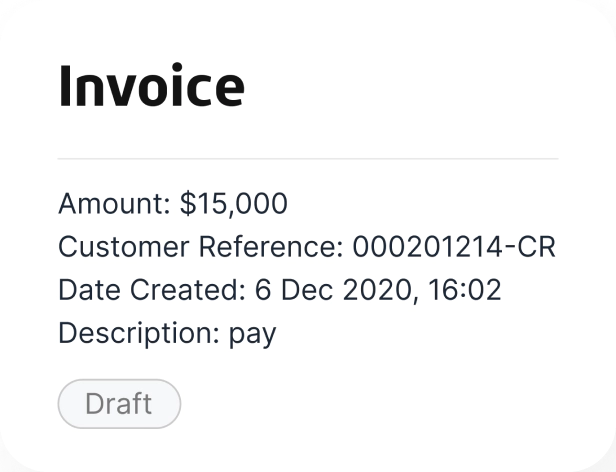
Task: Click the 16:02 time value
Action: click(464, 290)
